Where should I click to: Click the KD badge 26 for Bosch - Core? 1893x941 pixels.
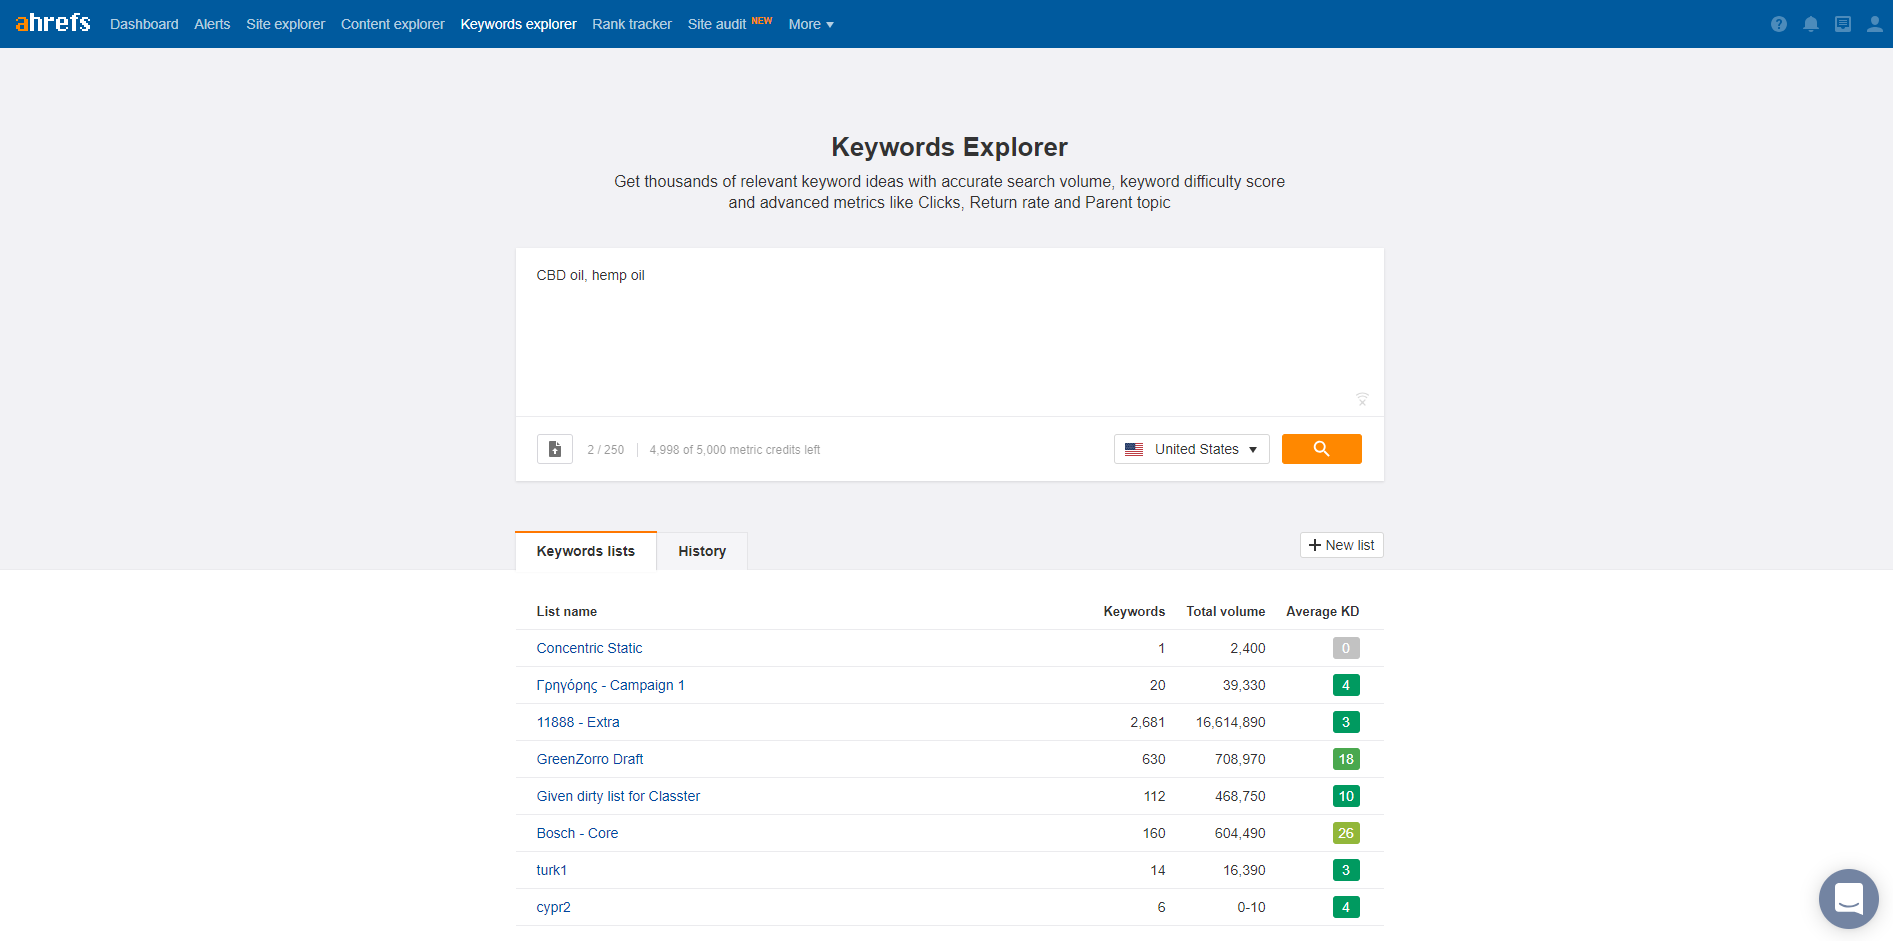(x=1346, y=833)
